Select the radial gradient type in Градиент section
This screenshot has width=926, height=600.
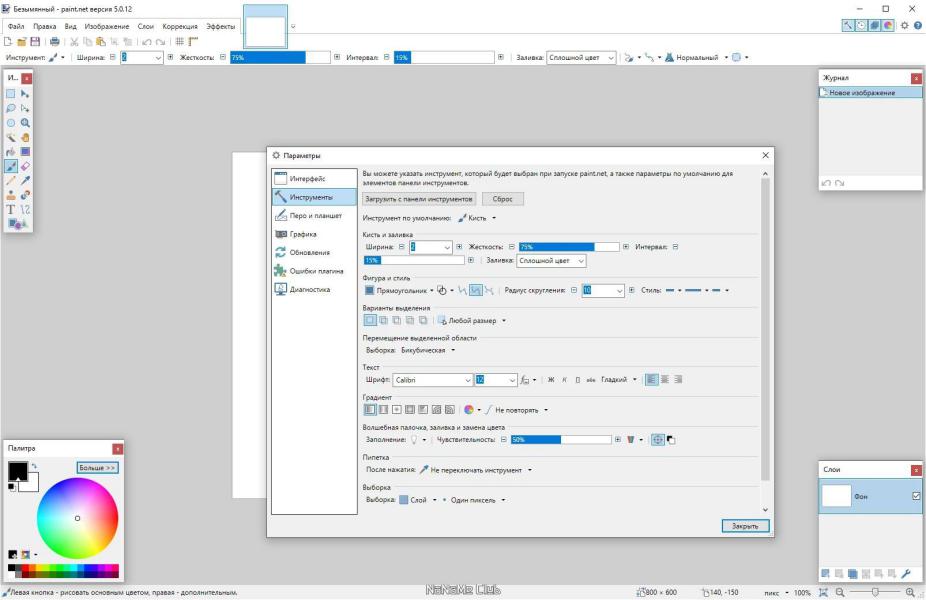click(396, 409)
